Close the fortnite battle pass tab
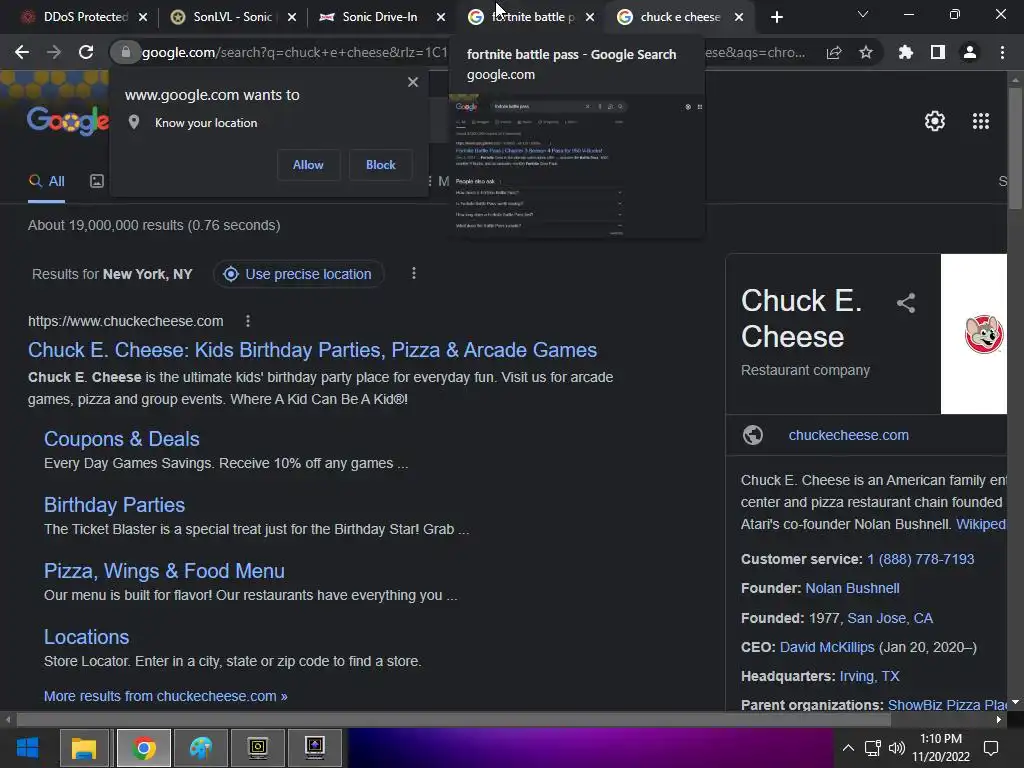1024x768 pixels. [590, 17]
